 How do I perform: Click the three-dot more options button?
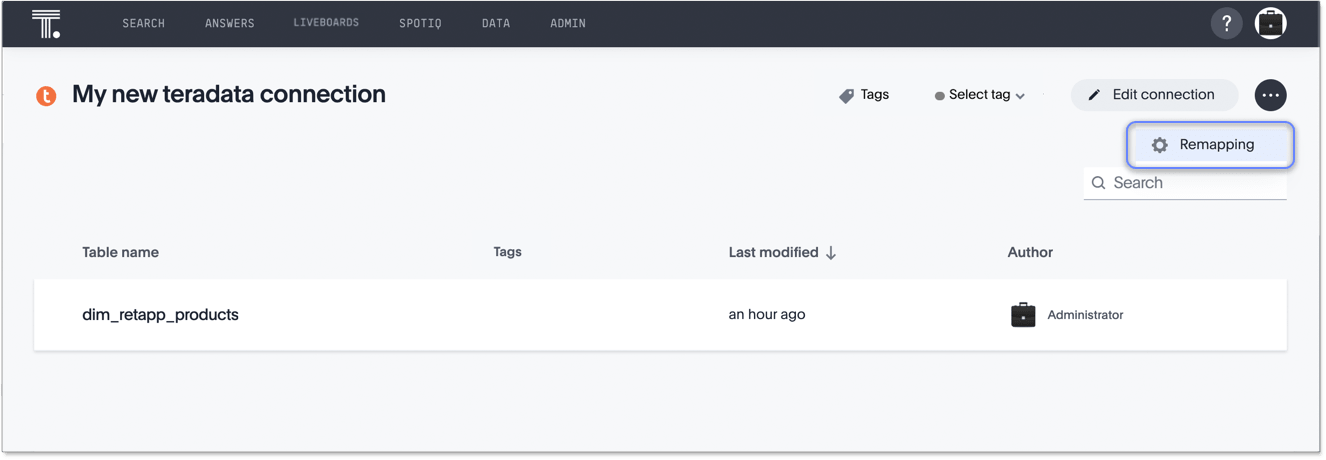1270,95
